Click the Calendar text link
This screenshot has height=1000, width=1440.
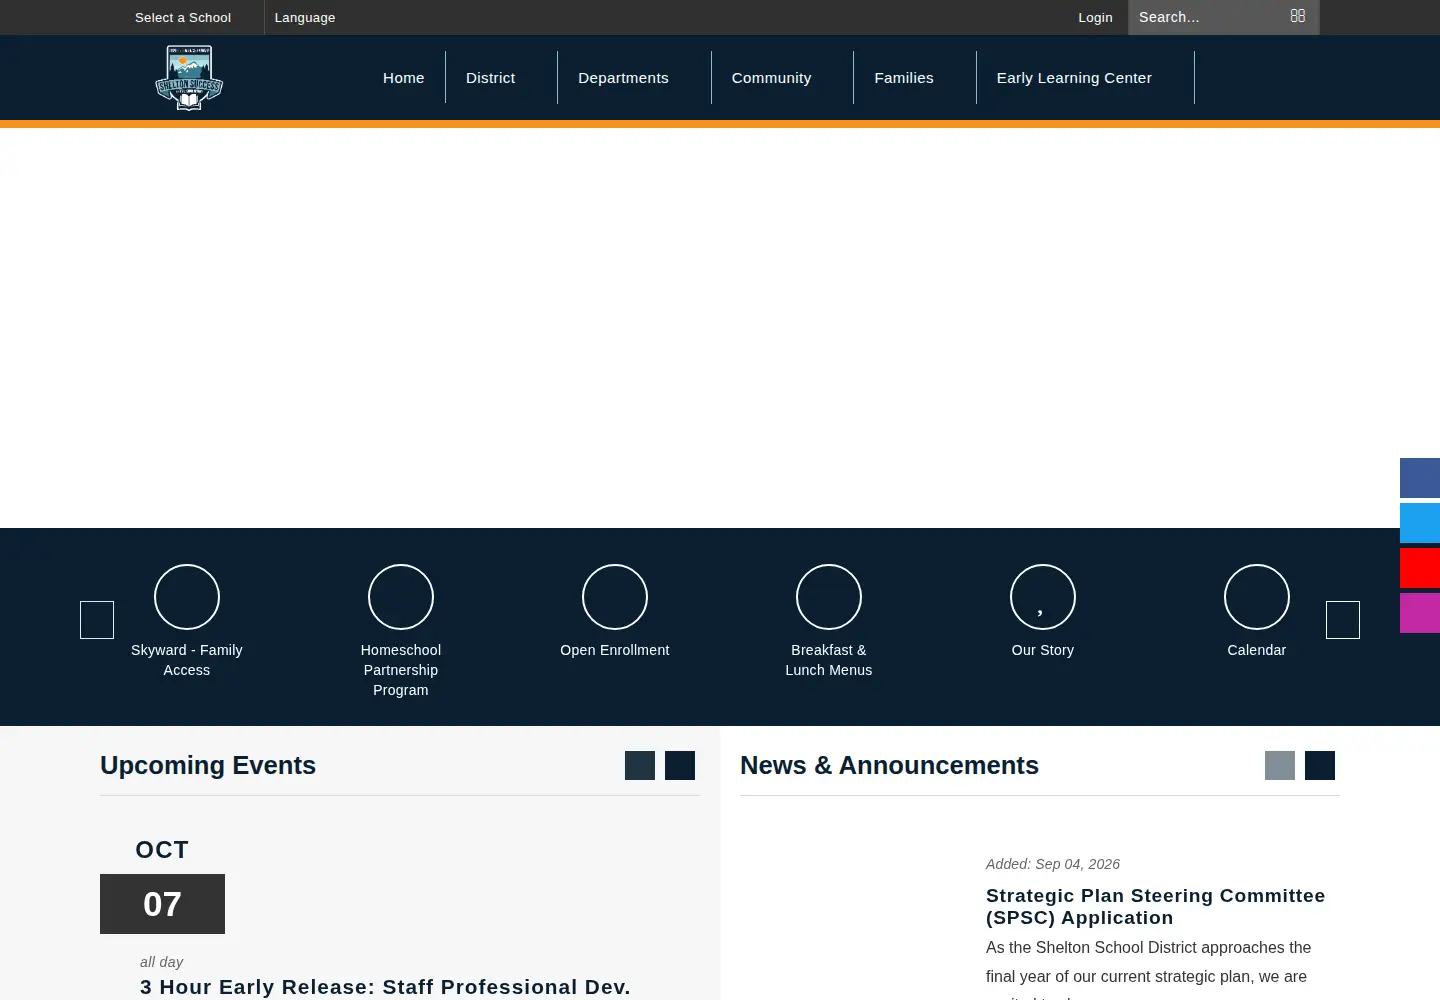pos(1257,650)
